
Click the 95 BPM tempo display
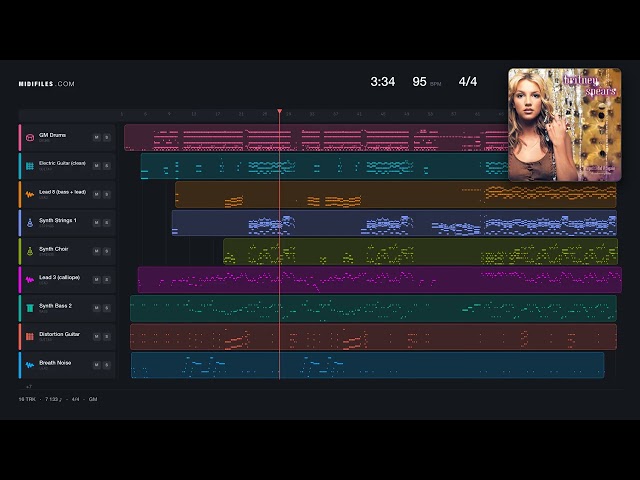coord(427,82)
